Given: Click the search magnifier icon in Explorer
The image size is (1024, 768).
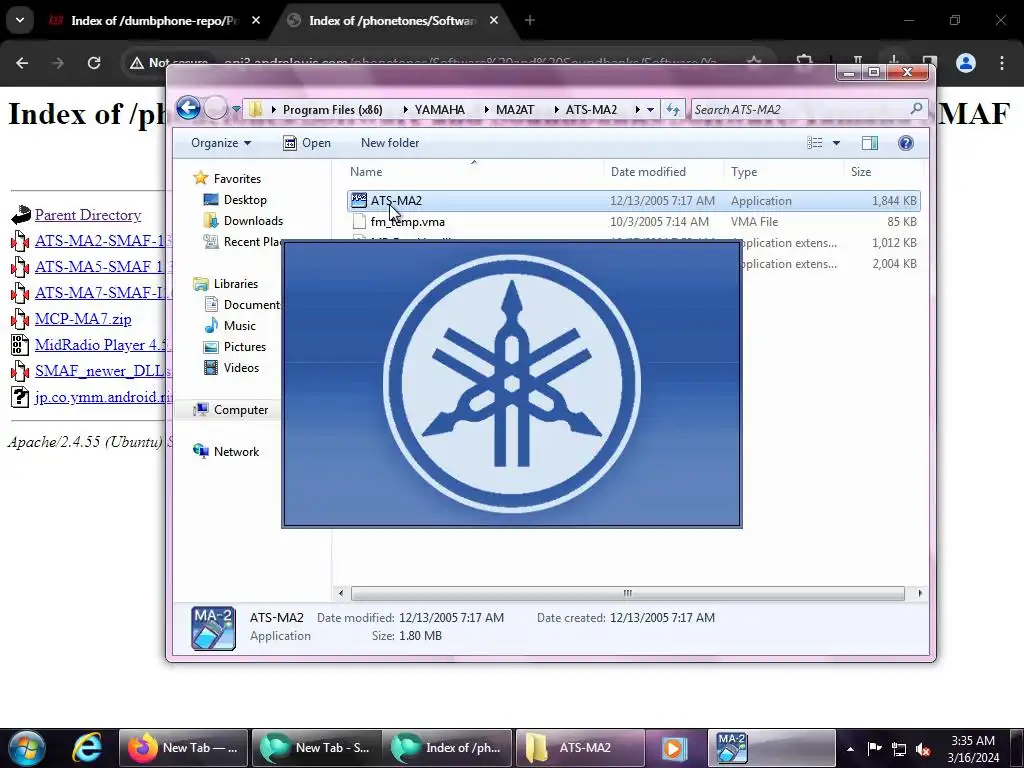Looking at the screenshot, I should tap(917, 109).
